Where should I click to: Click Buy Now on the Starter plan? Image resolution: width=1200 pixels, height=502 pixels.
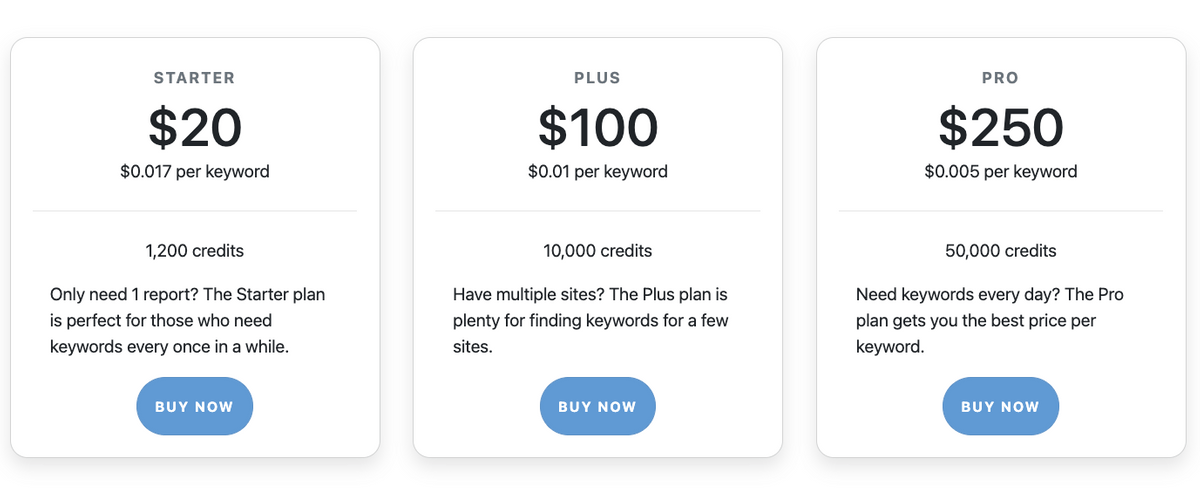194,406
